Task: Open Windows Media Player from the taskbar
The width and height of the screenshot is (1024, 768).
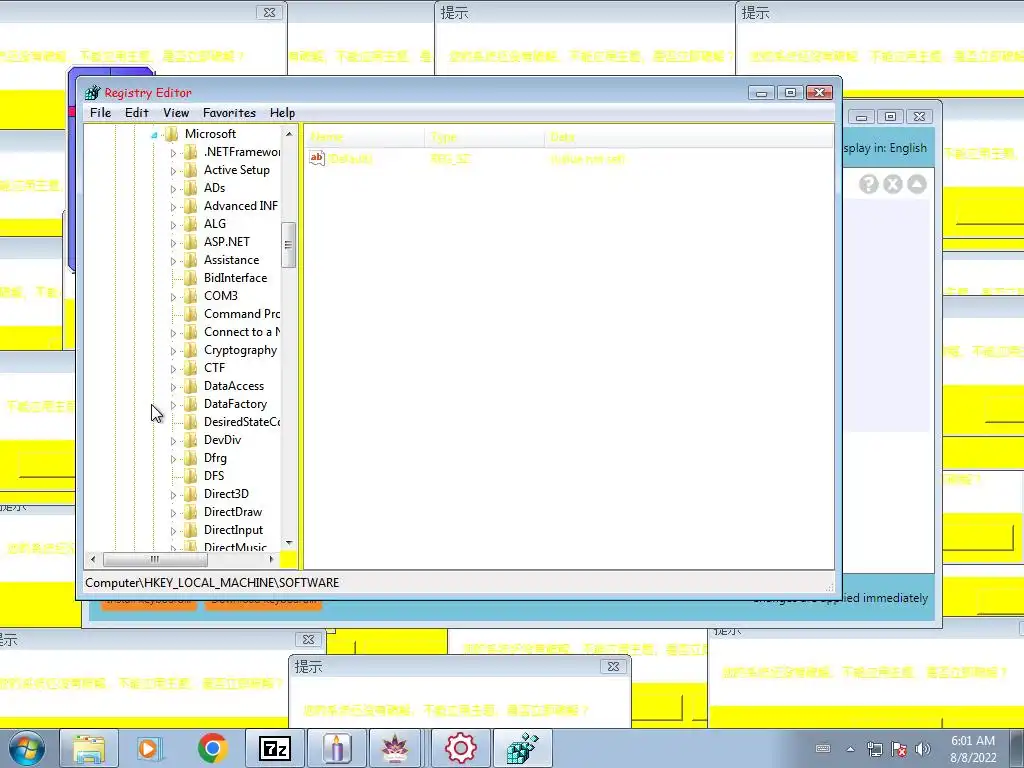Action: (150, 748)
